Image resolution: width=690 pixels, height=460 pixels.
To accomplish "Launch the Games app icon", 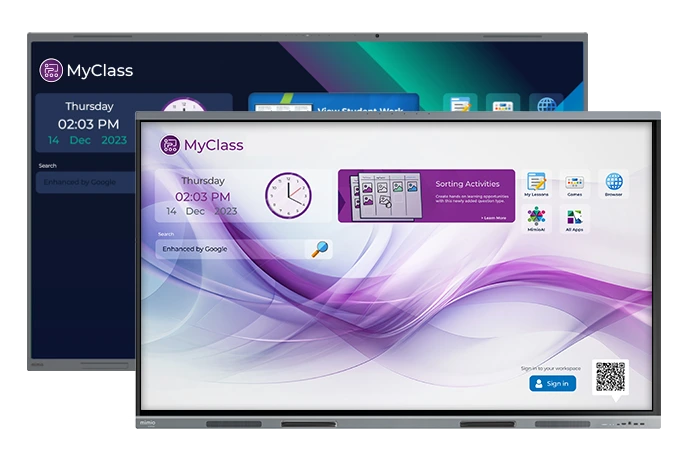I will click(574, 184).
